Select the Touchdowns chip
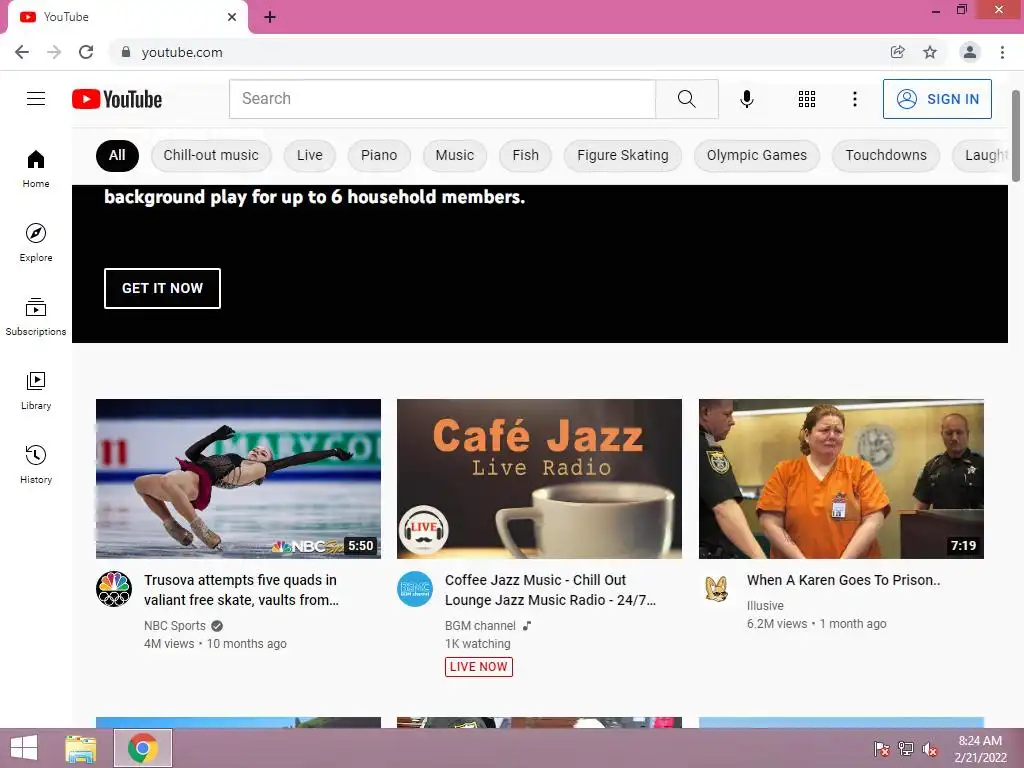The width and height of the screenshot is (1024, 768). click(886, 155)
